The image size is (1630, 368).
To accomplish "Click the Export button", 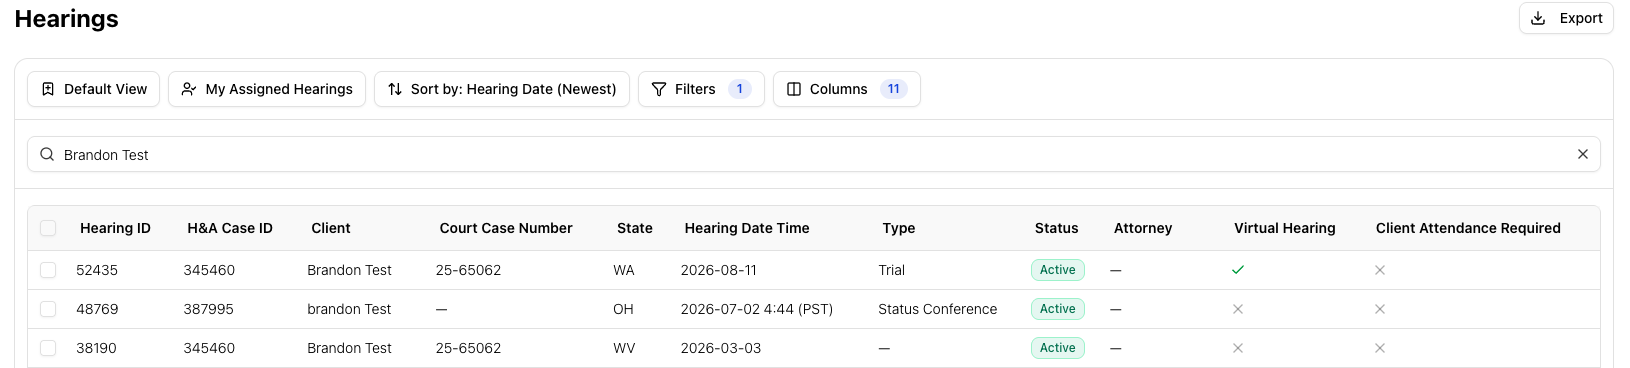I will [1566, 18].
